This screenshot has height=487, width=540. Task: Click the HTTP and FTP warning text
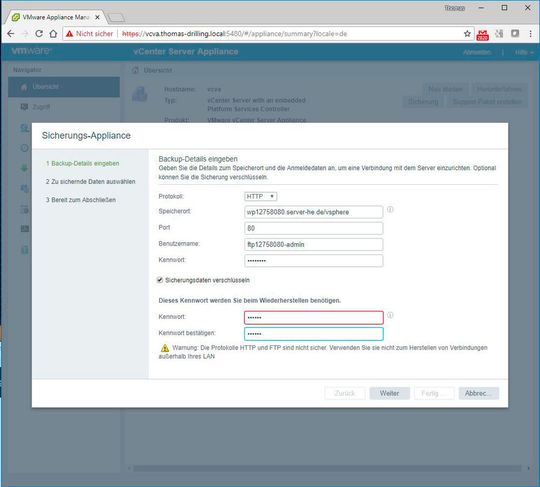coord(324,352)
